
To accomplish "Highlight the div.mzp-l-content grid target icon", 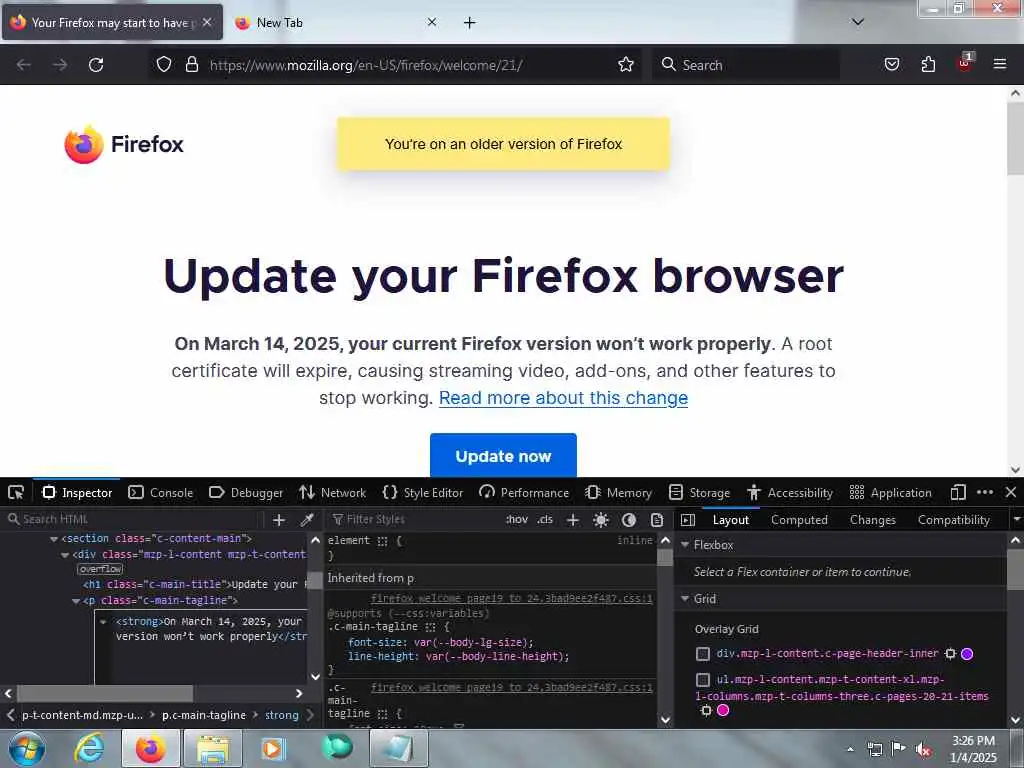I will tap(950, 653).
